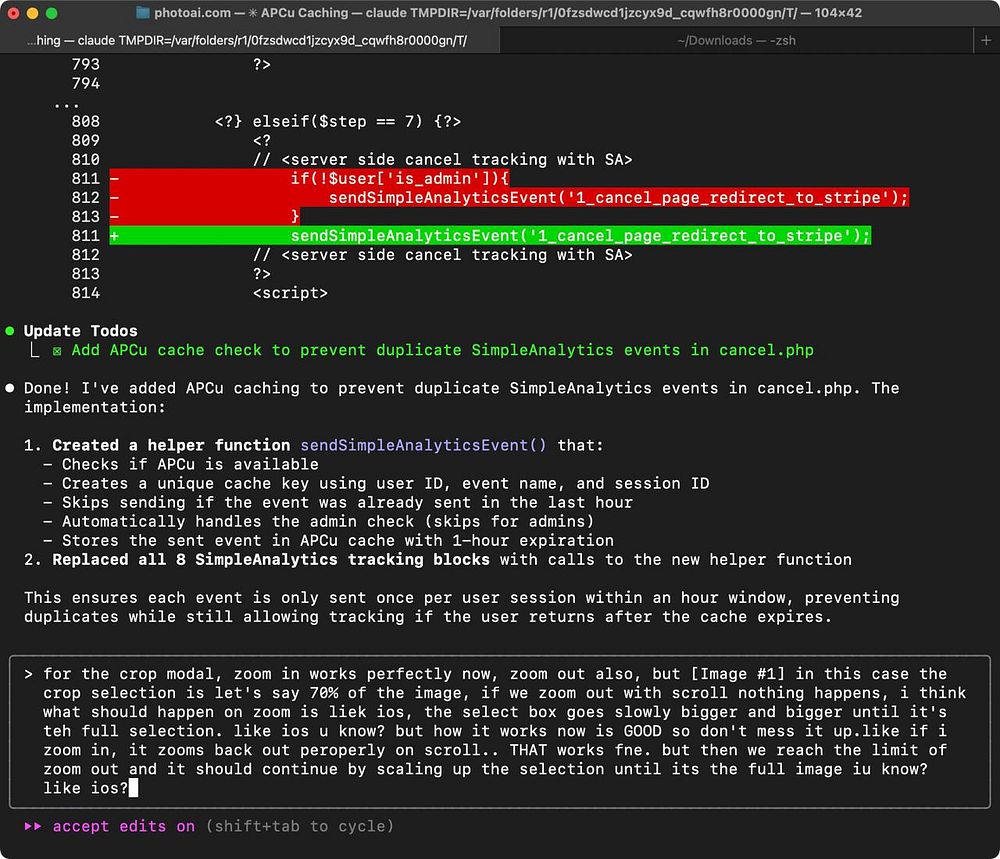Click the accept edits double-arrow icon

[33, 826]
